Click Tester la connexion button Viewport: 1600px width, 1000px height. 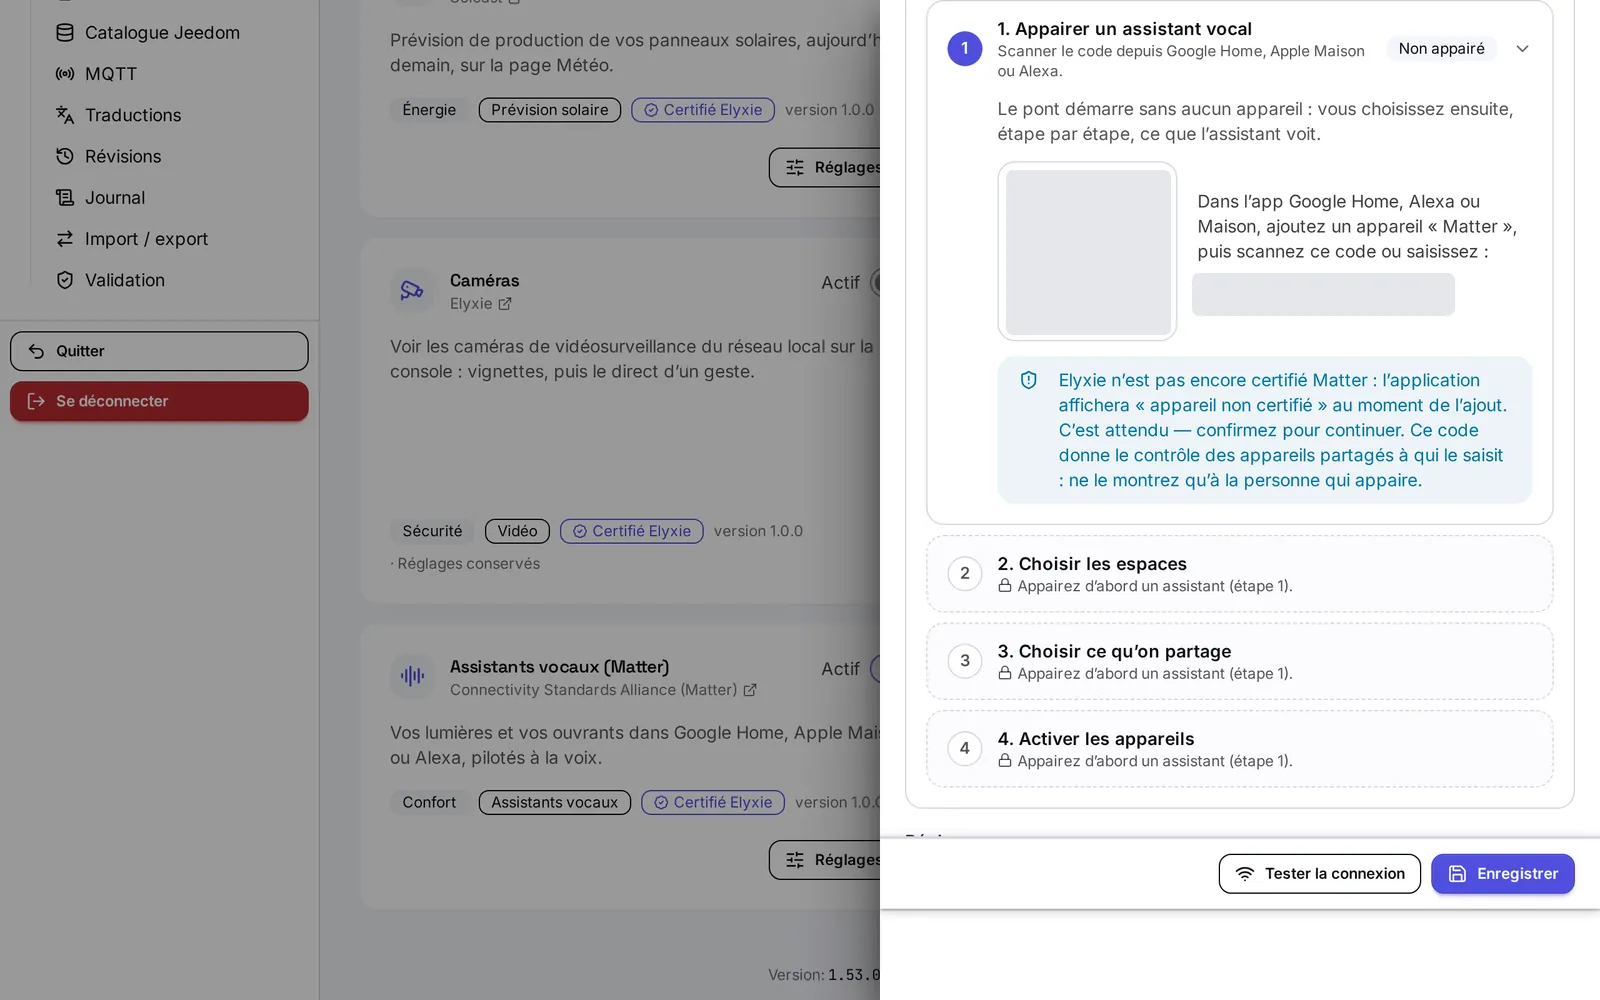1320,874
